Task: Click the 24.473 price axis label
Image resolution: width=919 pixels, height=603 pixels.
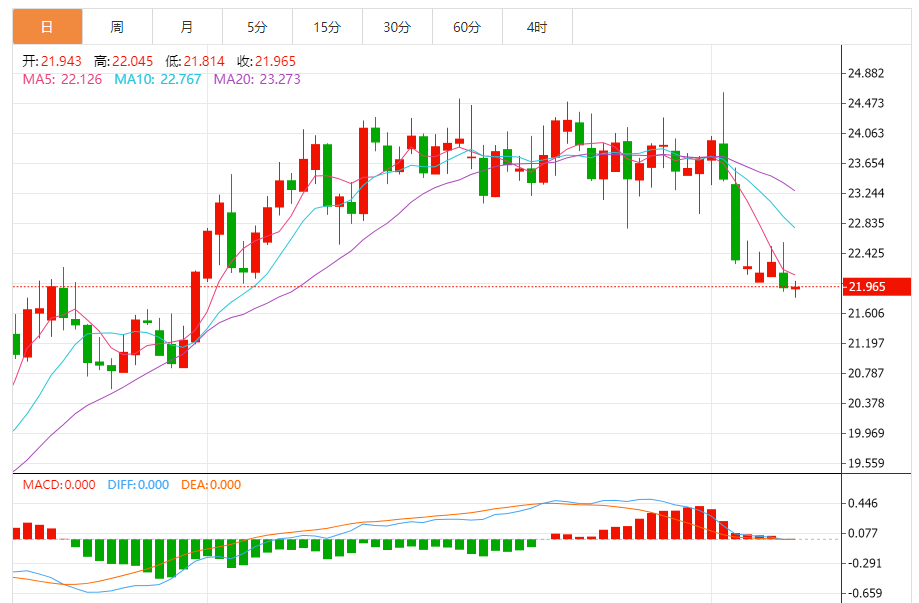Action: pyautogui.click(x=866, y=103)
